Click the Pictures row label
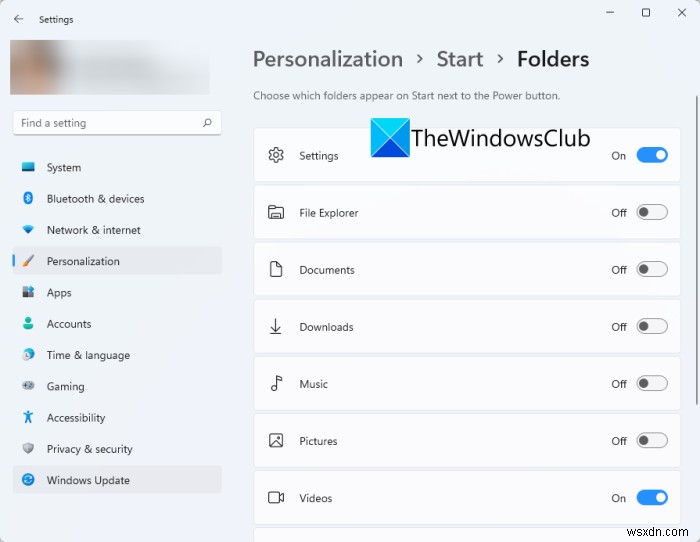This screenshot has width=700, height=542. point(318,441)
